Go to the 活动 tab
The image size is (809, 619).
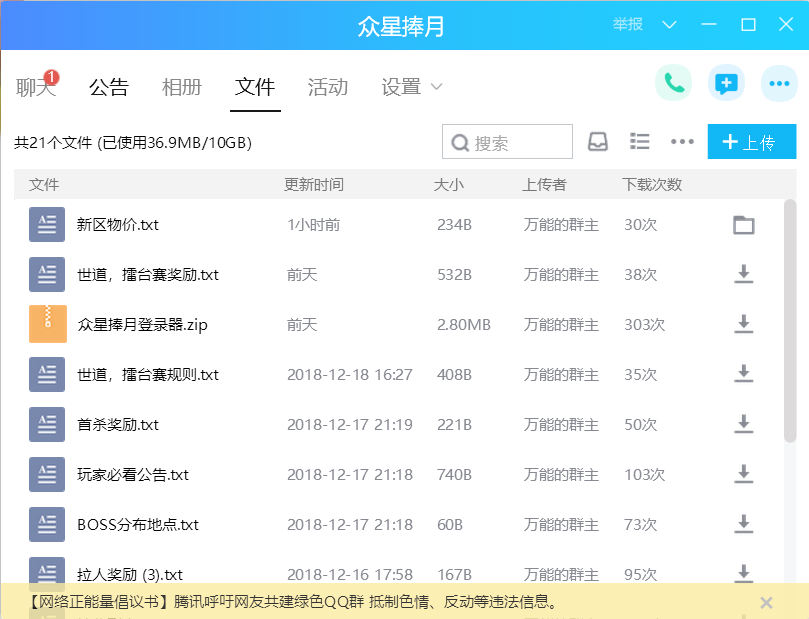pos(327,87)
